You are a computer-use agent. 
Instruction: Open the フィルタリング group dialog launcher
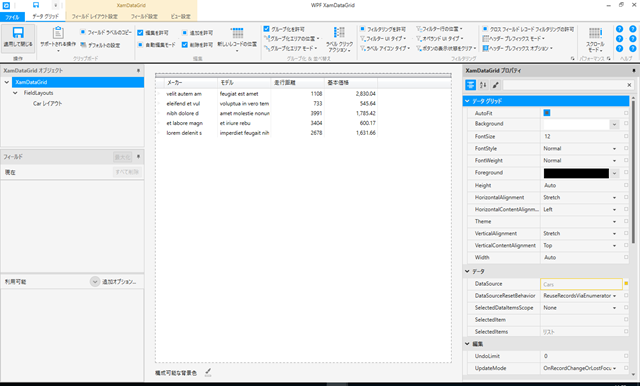pos(572,59)
